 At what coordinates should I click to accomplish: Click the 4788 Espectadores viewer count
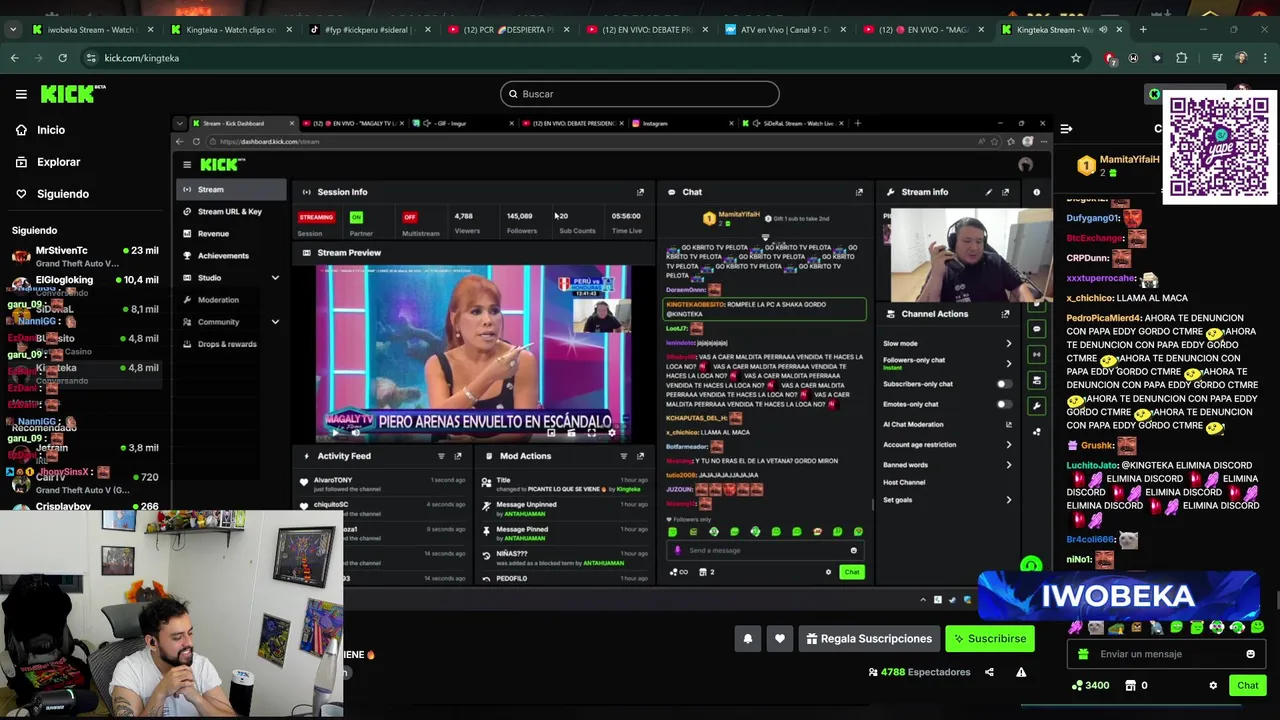tap(919, 672)
